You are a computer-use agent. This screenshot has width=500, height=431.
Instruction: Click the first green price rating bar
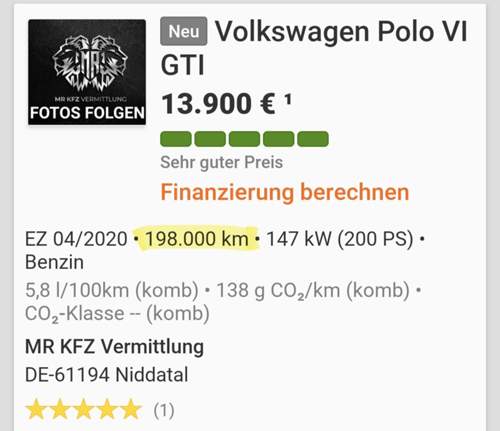pyautogui.click(x=176, y=139)
